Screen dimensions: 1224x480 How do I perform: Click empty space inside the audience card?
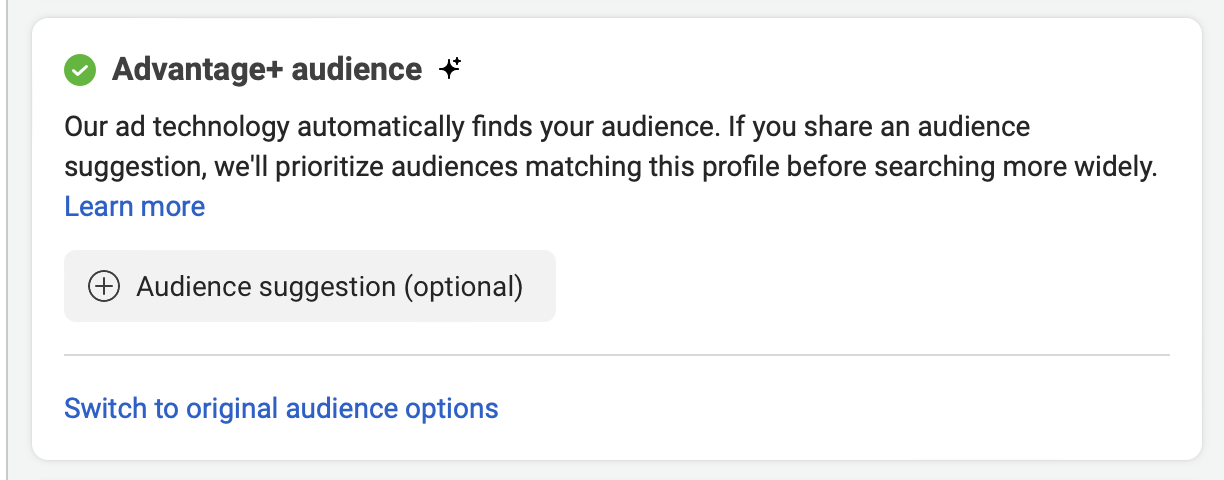pyautogui.click(x=850, y=290)
